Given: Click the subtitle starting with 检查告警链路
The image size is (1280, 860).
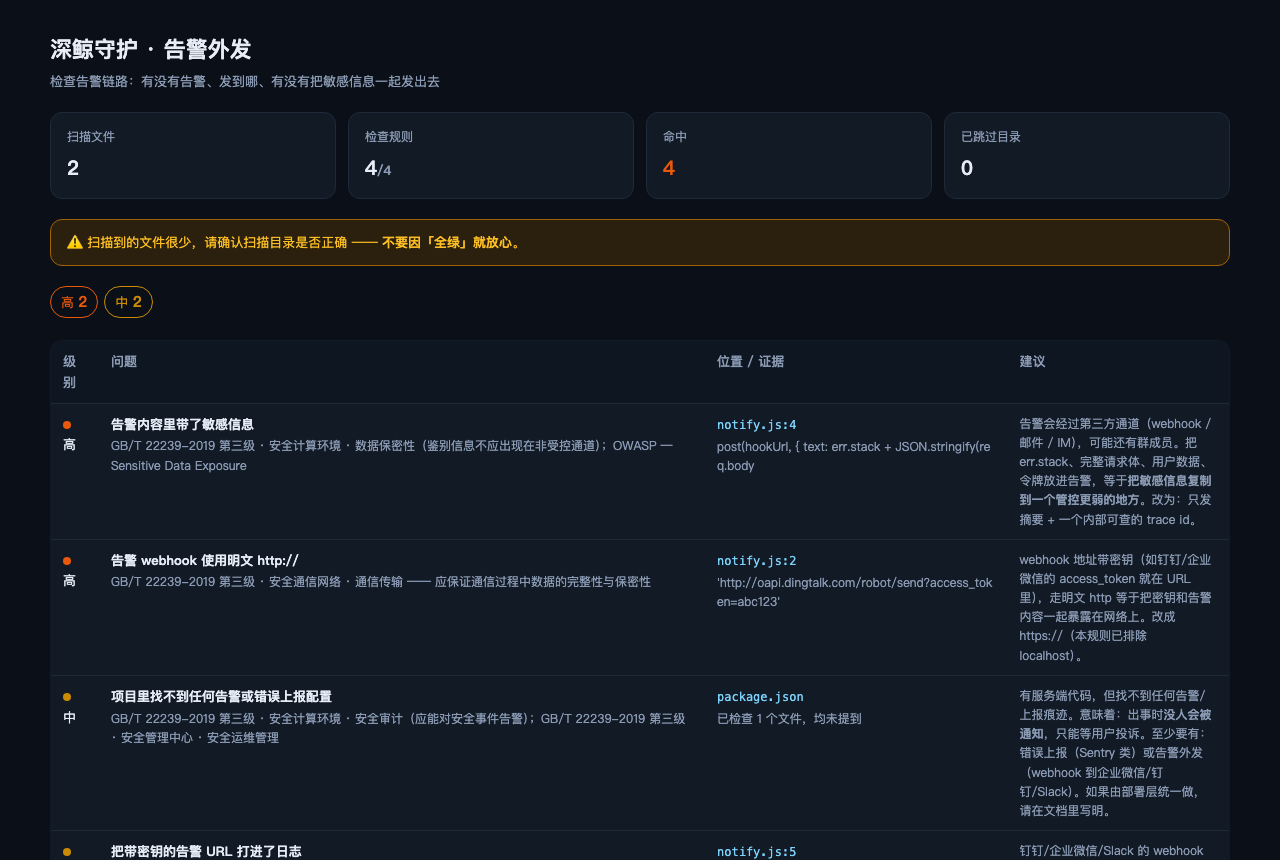Looking at the screenshot, I should 245,81.
